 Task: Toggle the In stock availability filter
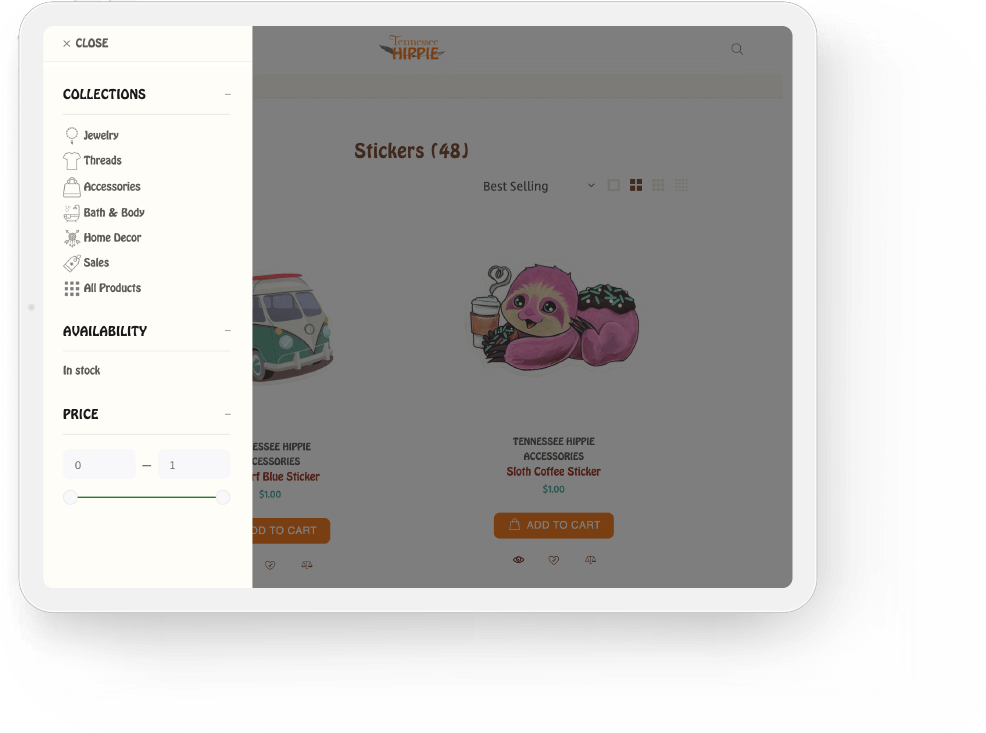coord(81,370)
